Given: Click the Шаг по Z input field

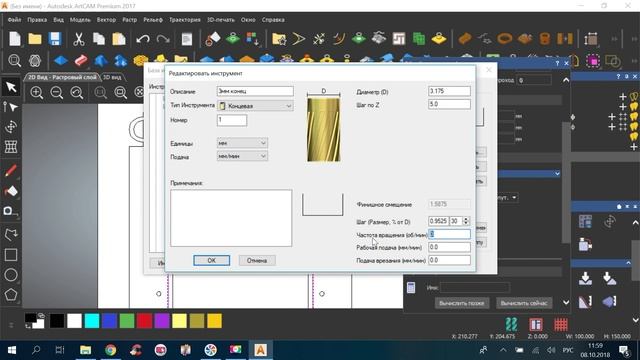Looking at the screenshot, I should [449, 104].
